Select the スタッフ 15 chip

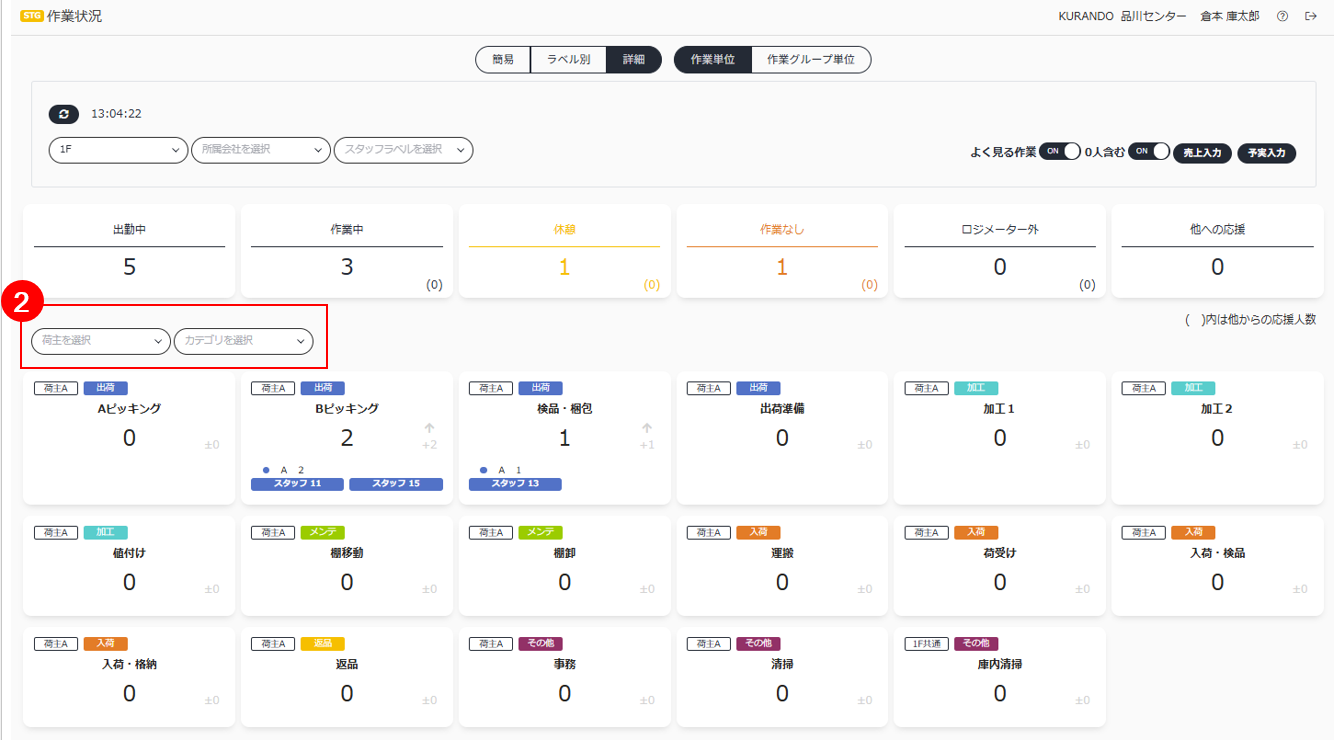(x=396, y=484)
